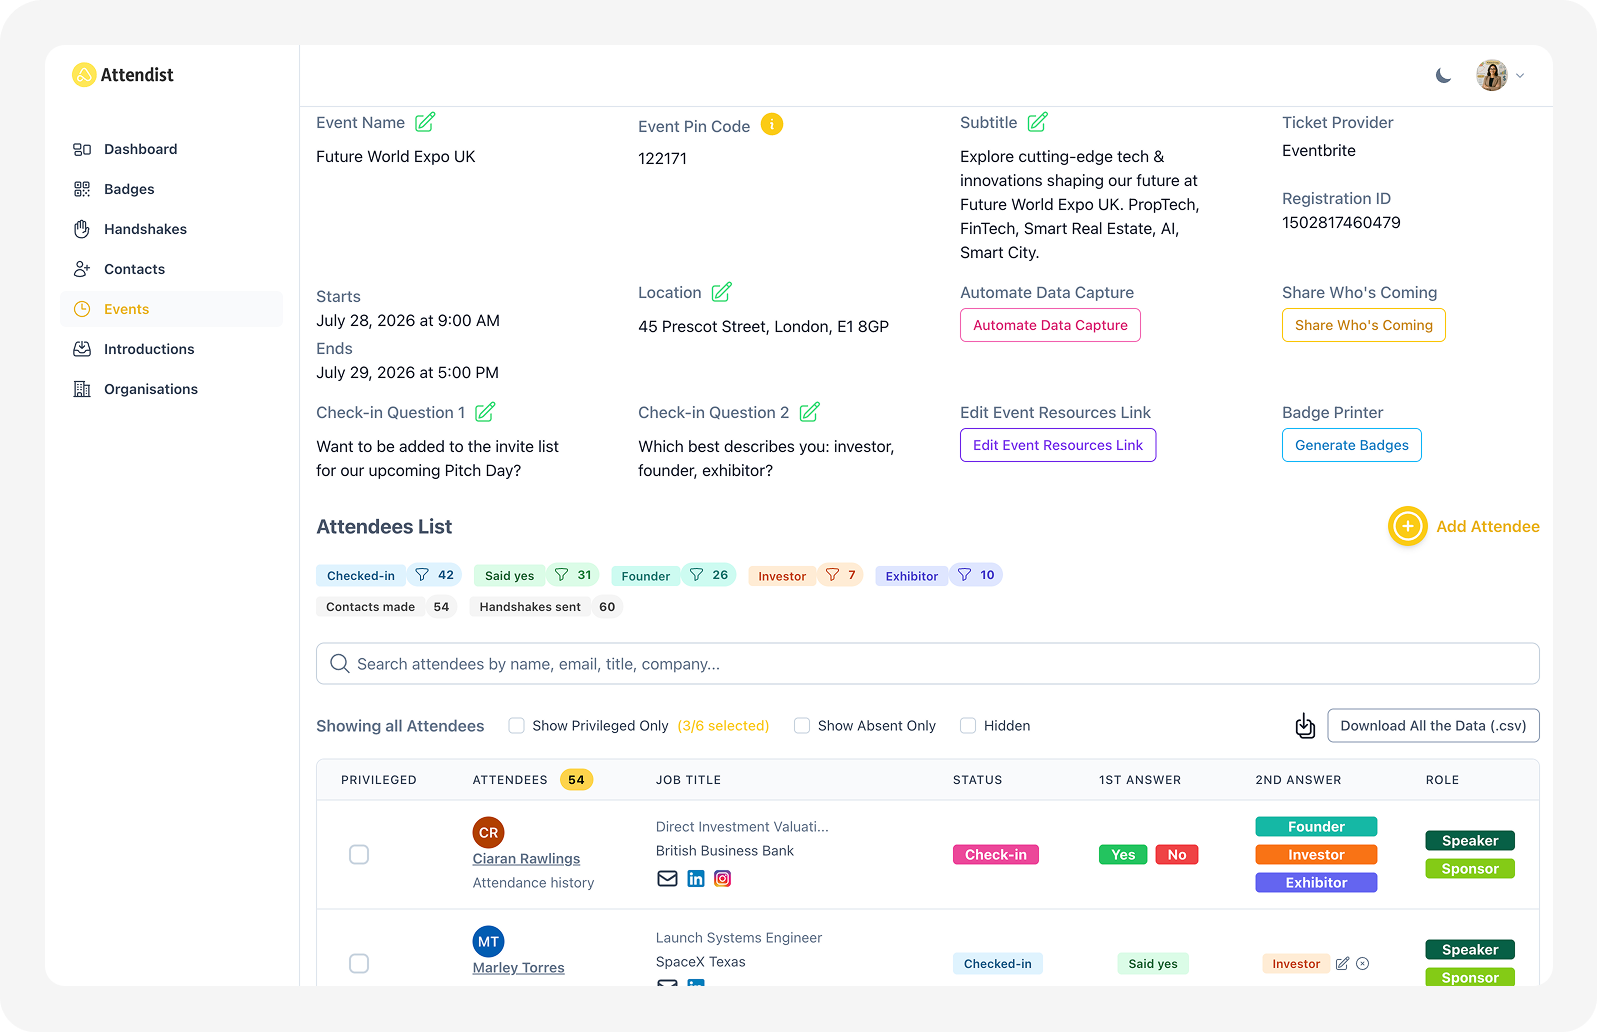
Task: Email Ciaran Rawlings via envelope icon
Action: [667, 878]
